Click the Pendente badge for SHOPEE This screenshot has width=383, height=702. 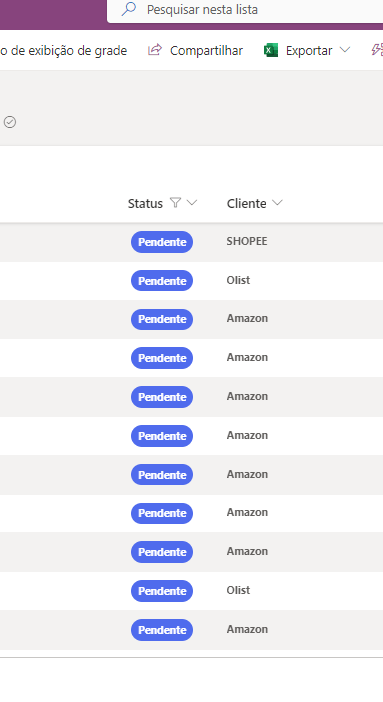[x=162, y=242]
